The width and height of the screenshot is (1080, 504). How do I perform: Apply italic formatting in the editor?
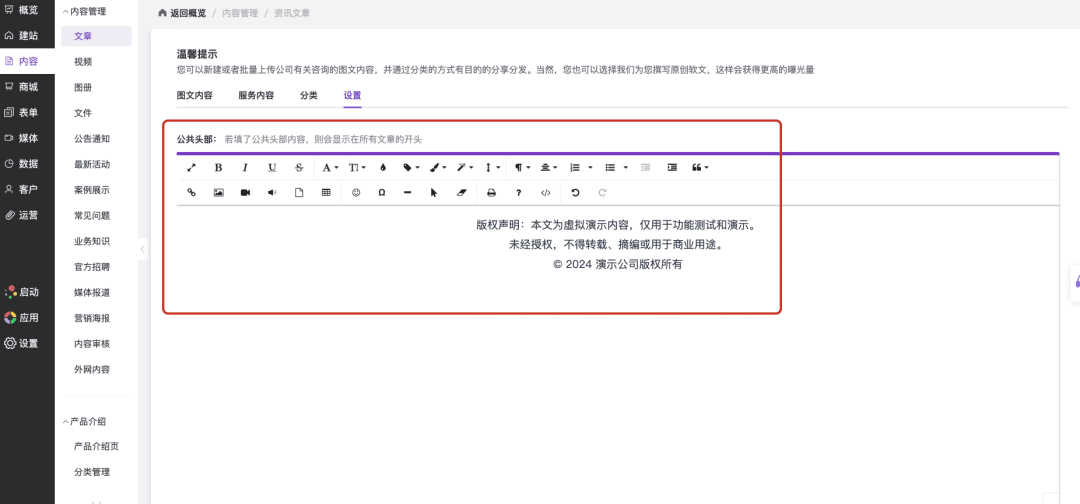coord(245,168)
